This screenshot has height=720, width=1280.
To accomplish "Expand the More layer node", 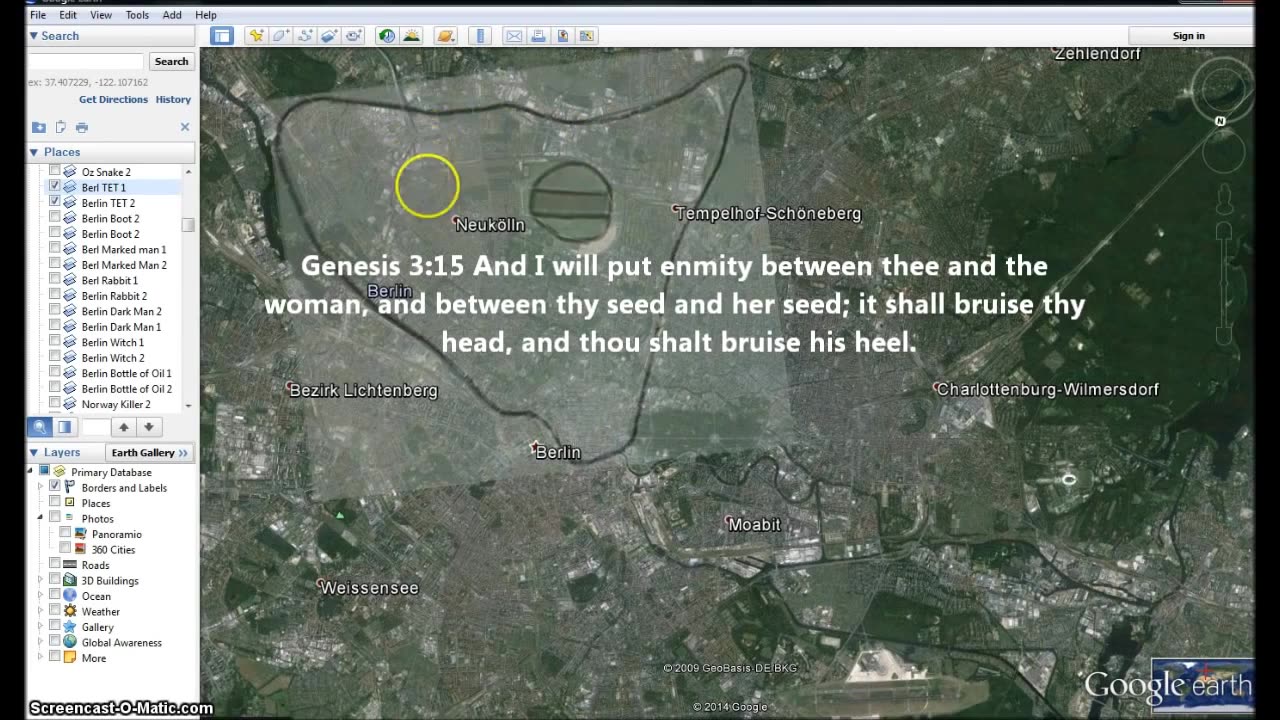I will click(41, 658).
